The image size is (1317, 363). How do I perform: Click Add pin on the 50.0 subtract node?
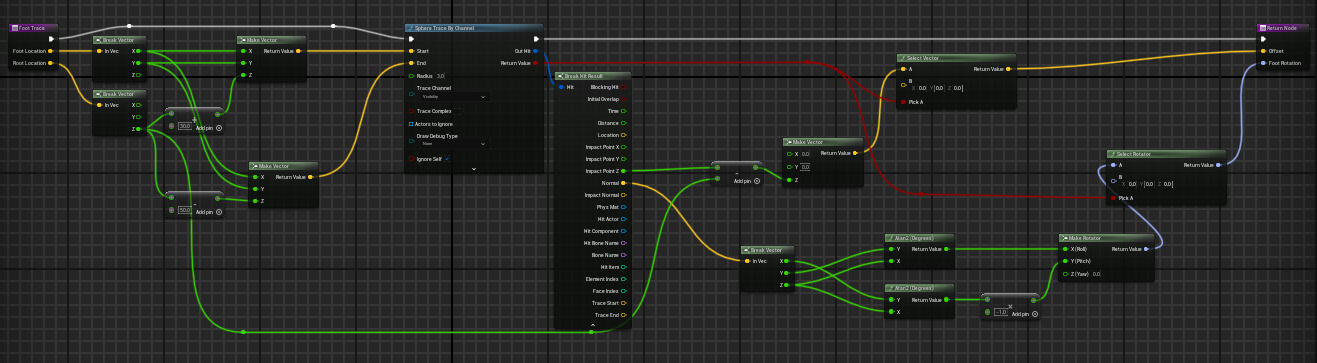pyautogui.click(x=208, y=212)
